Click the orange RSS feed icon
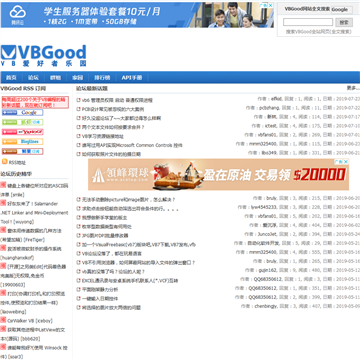360x360 pixels. 5,162
